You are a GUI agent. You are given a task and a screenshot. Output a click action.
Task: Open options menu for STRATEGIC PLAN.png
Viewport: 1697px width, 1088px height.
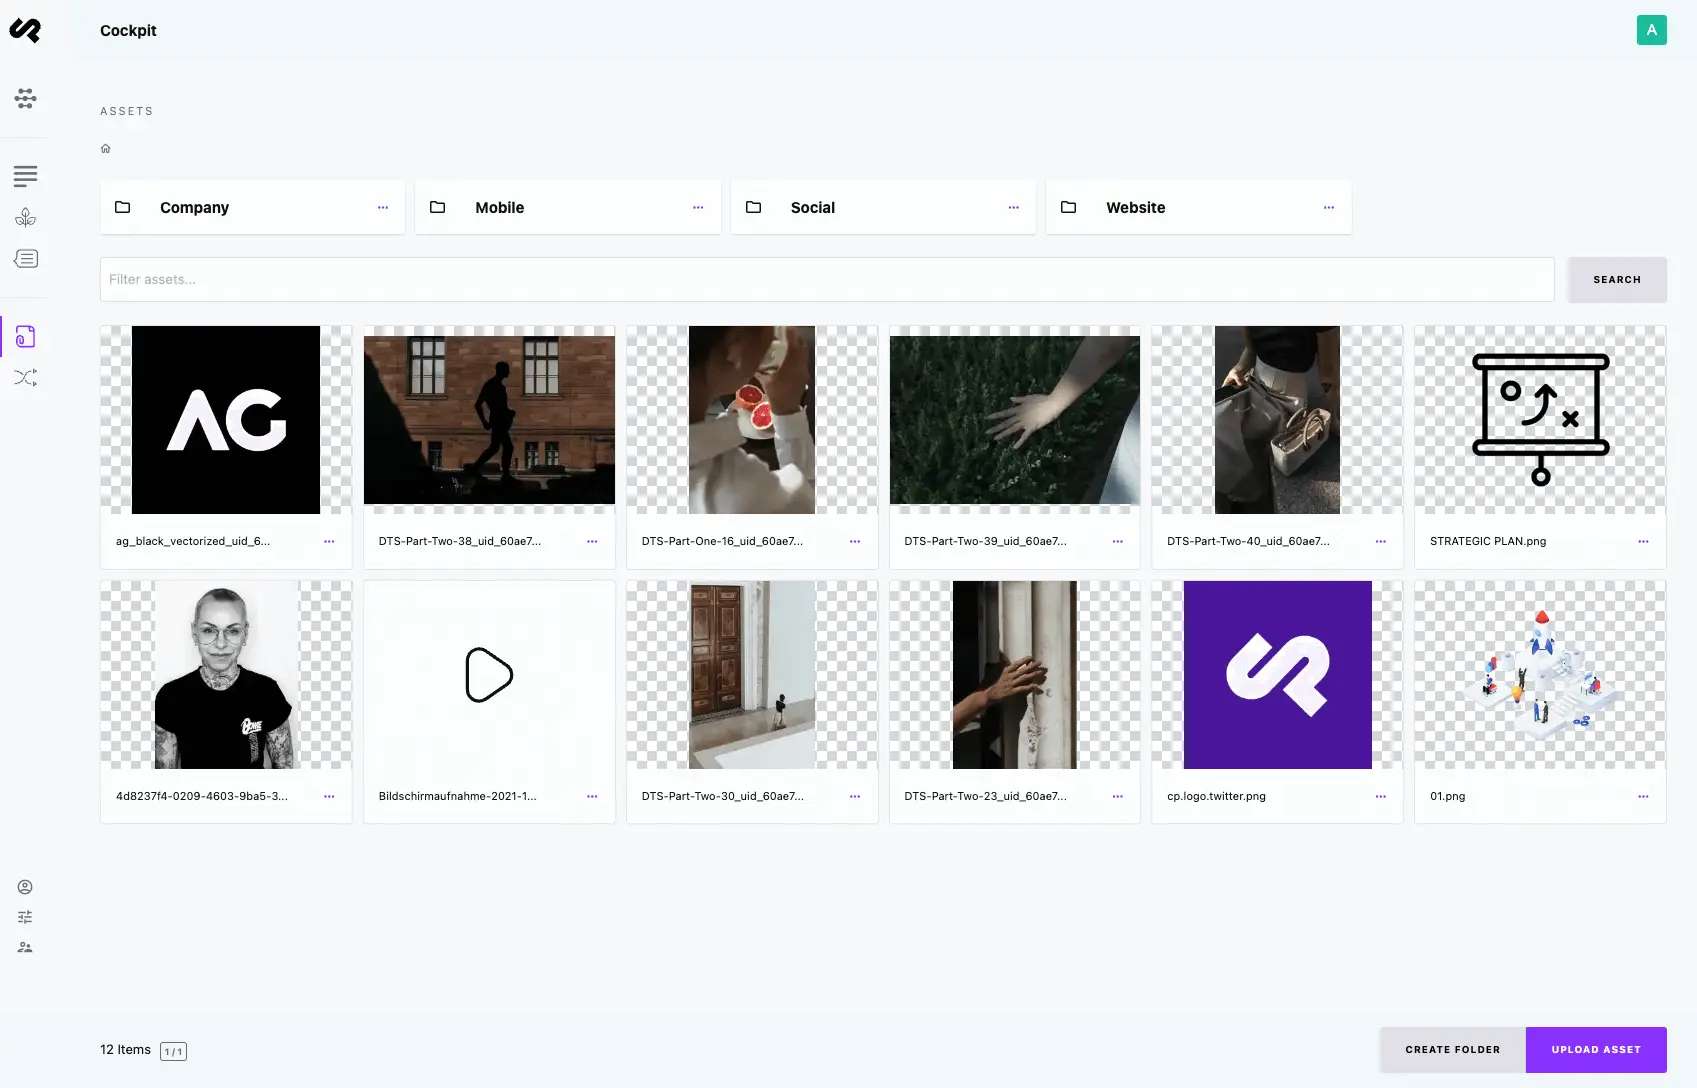(x=1643, y=542)
